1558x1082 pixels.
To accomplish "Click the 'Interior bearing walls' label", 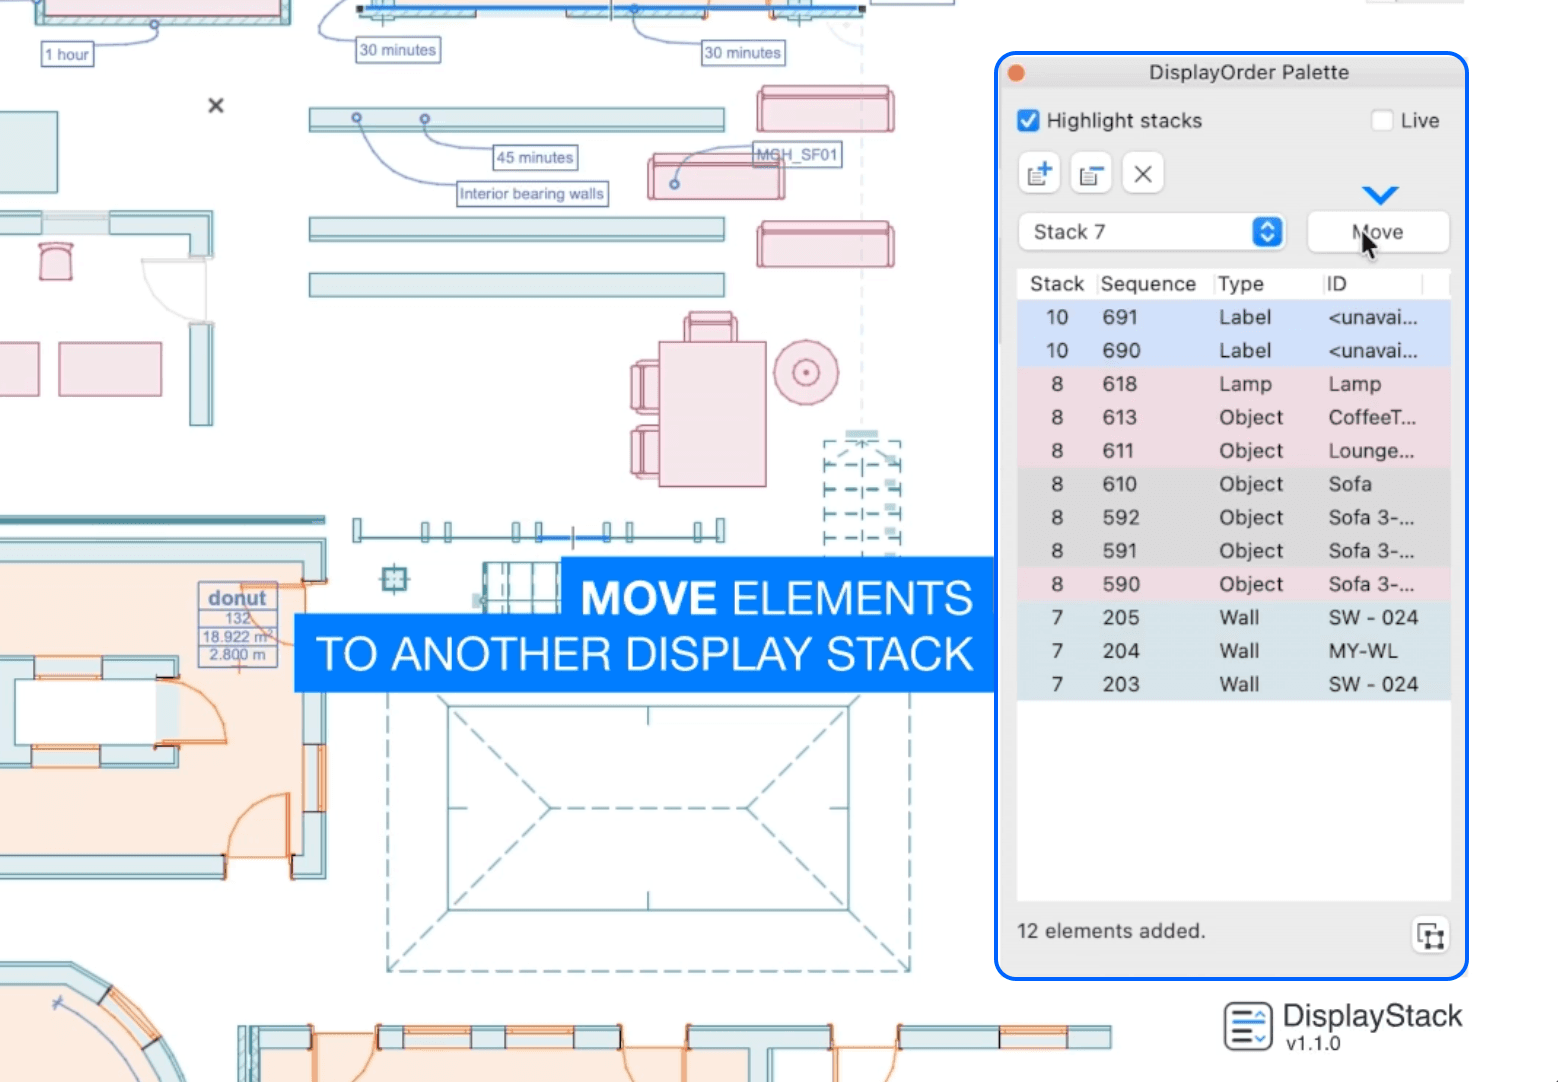I will pos(532,193).
